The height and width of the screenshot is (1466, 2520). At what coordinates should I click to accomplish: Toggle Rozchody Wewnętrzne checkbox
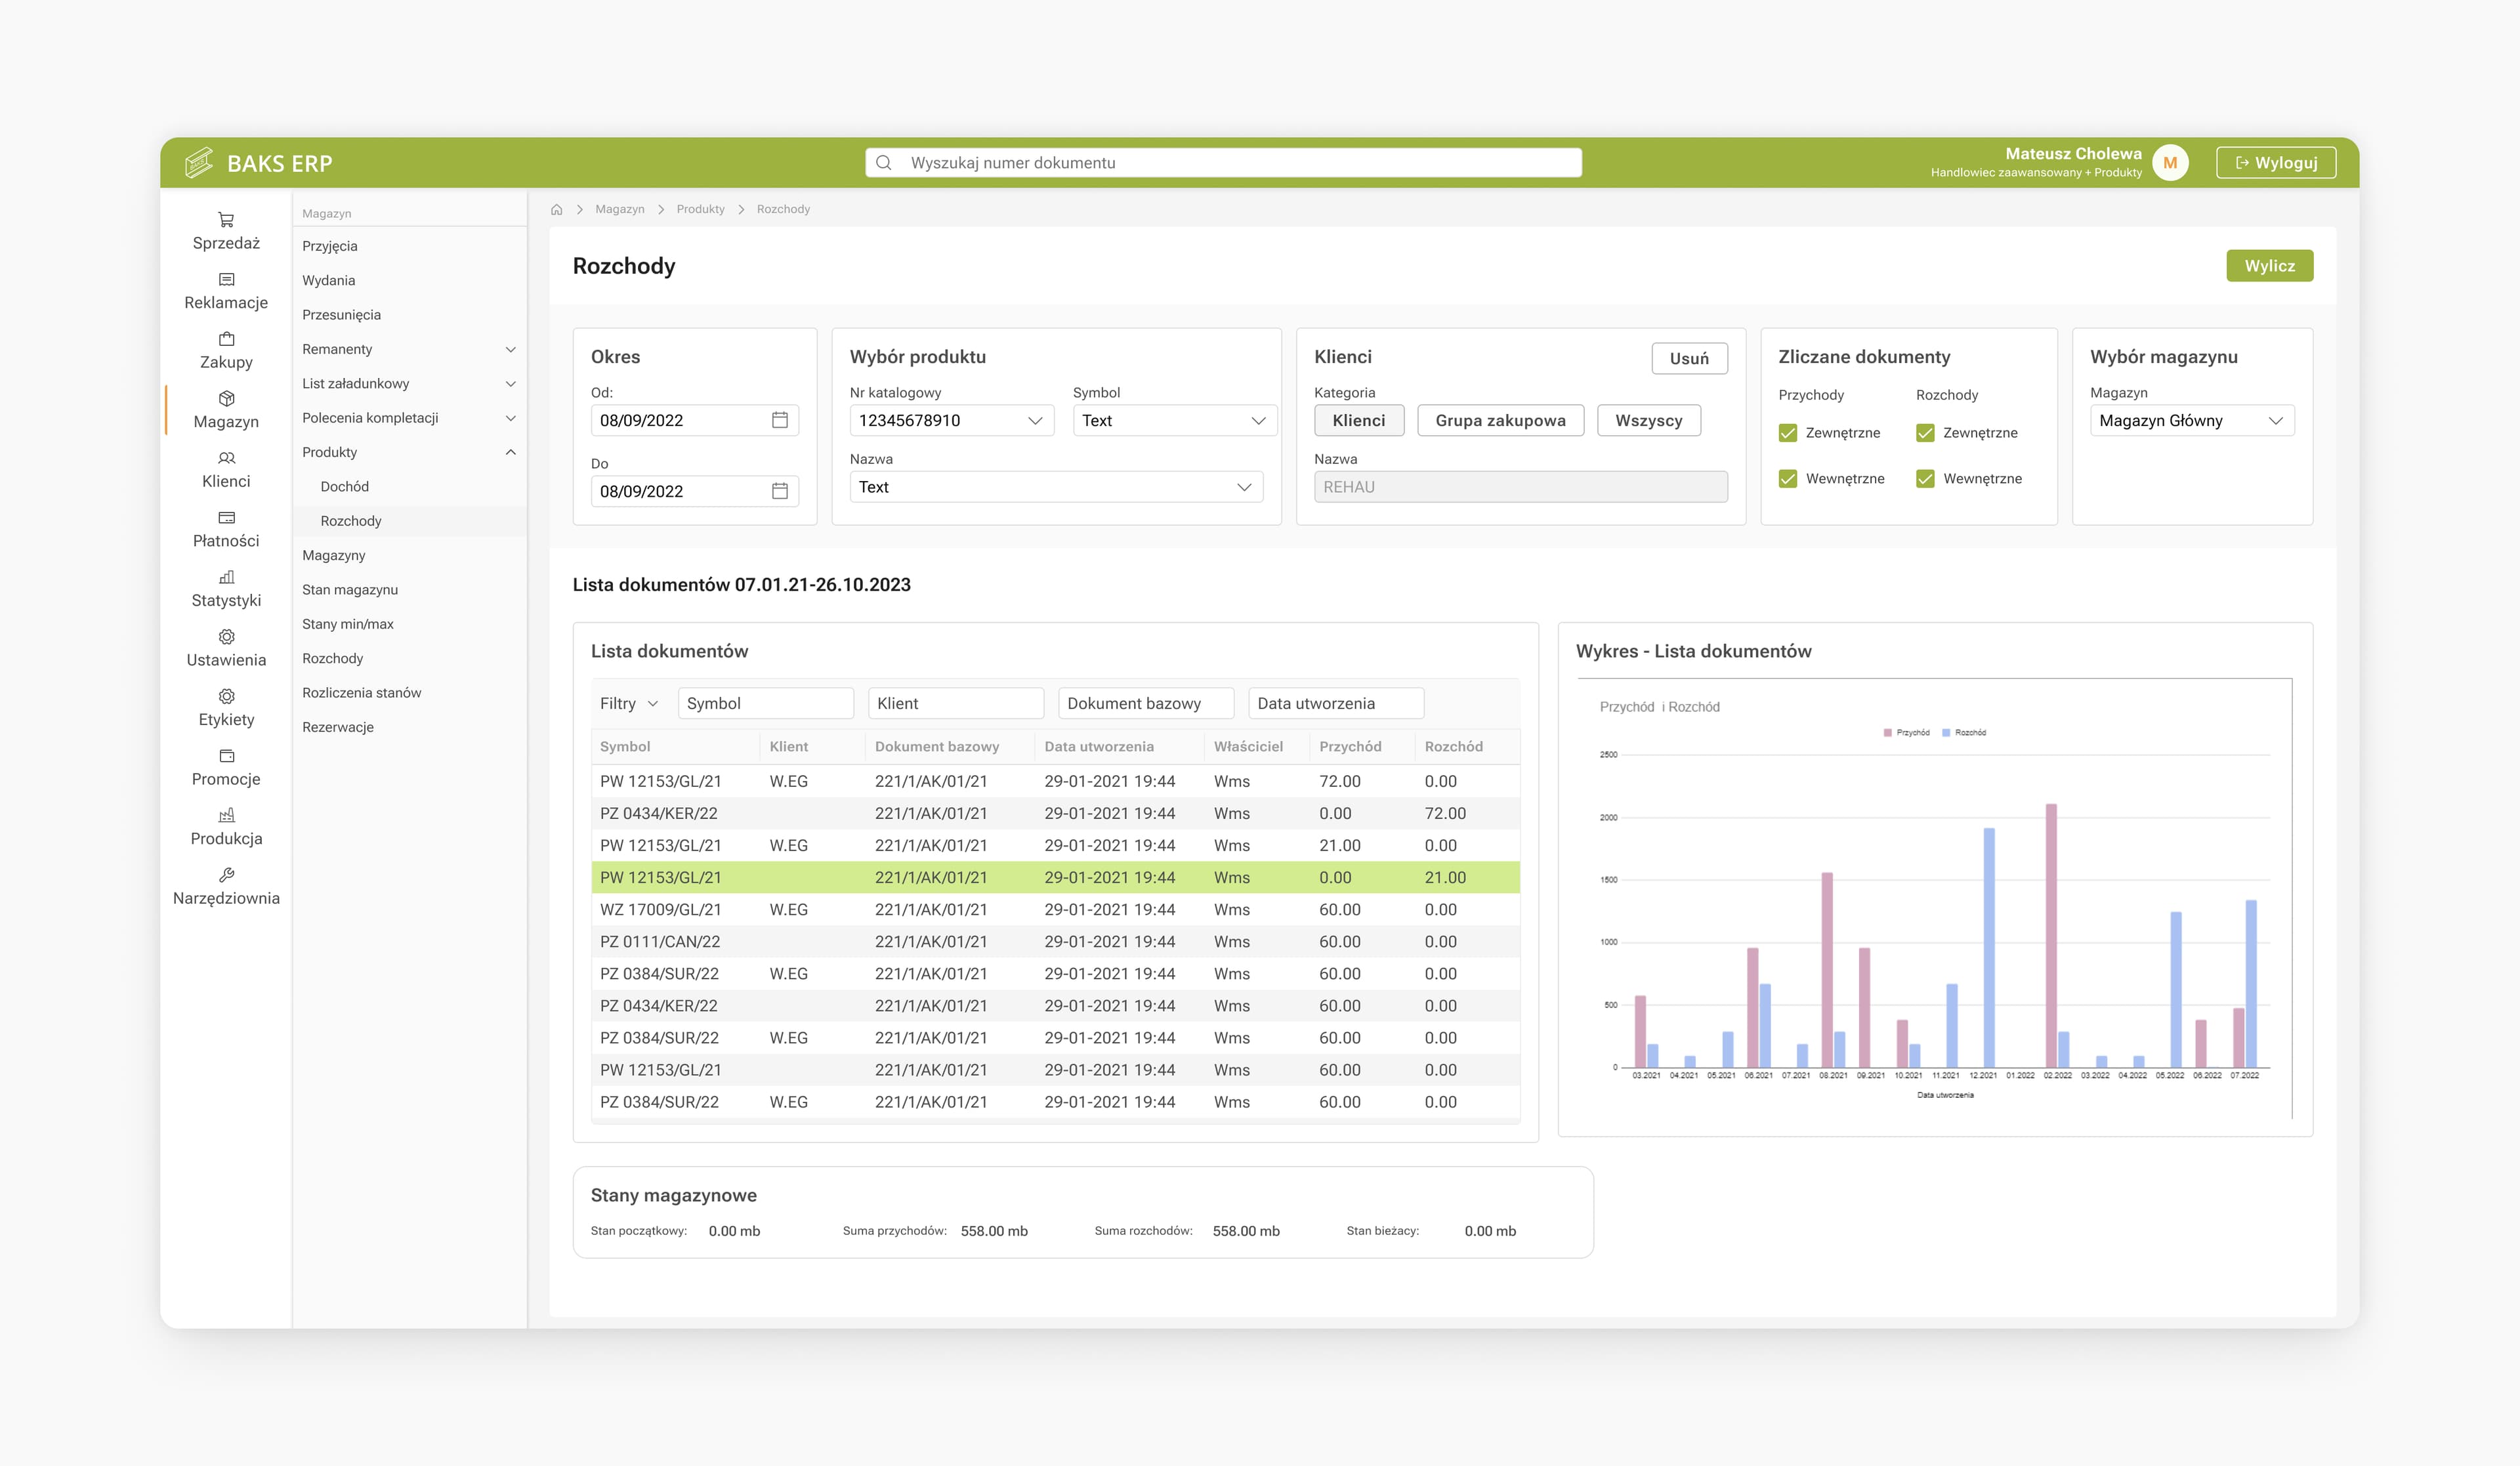[1925, 479]
